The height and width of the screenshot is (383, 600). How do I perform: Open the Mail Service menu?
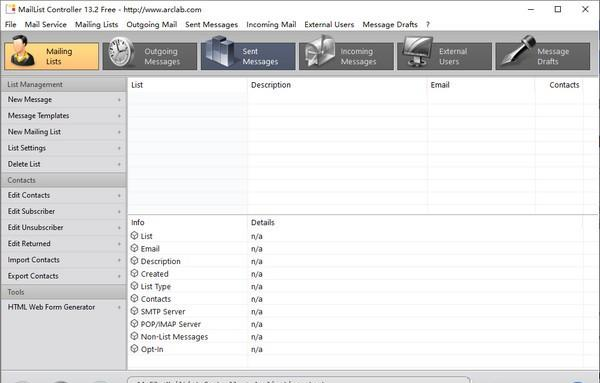click(x=46, y=24)
